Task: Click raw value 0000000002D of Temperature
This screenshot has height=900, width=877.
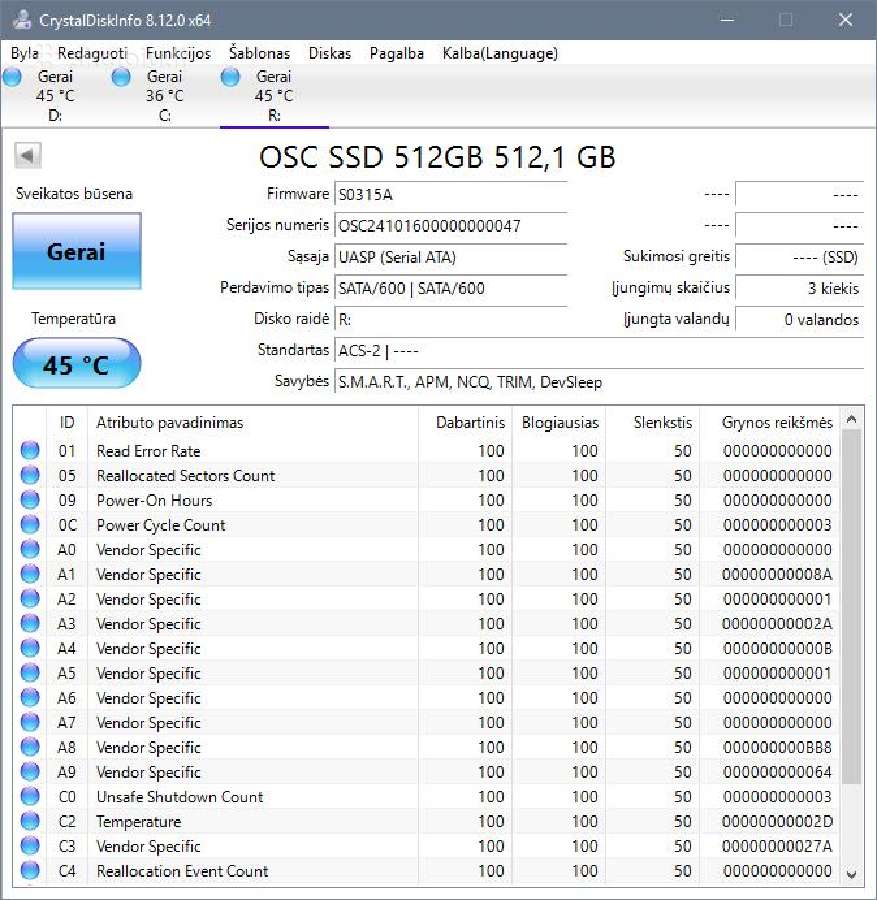Action: (x=777, y=821)
